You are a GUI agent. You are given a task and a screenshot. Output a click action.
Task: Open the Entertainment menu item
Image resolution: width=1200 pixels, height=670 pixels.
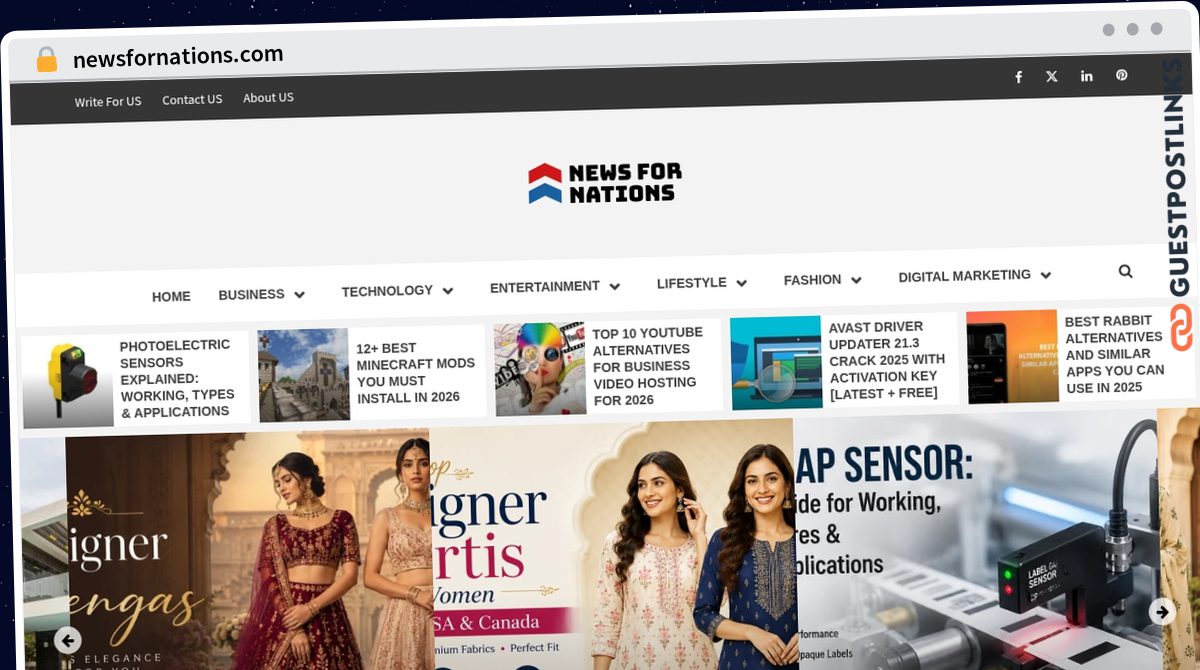click(x=545, y=287)
